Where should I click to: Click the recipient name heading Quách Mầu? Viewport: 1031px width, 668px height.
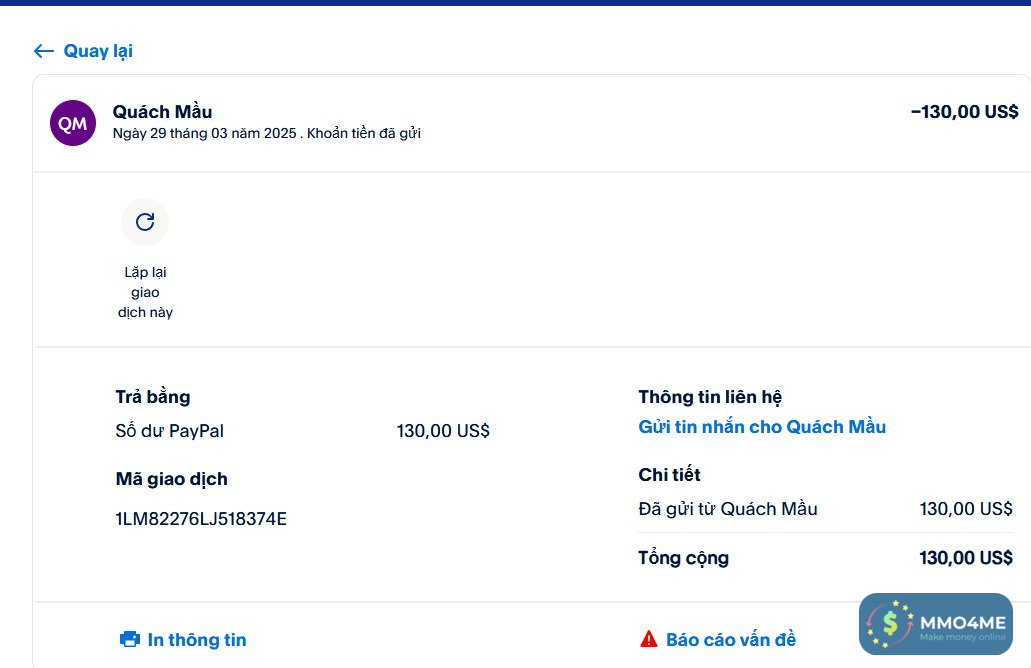pos(162,112)
